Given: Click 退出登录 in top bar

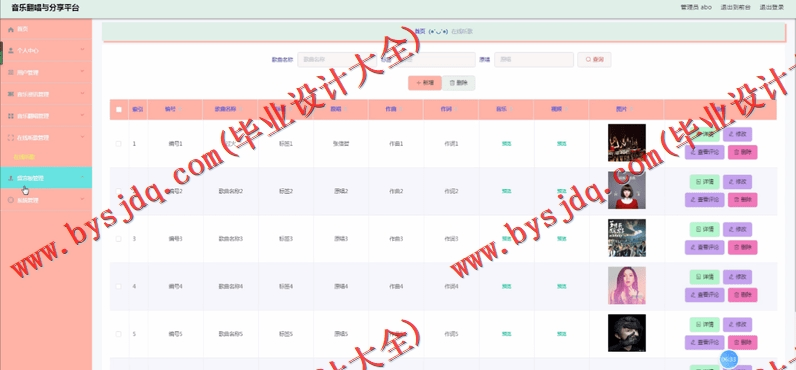Looking at the screenshot, I should pyautogui.click(x=772, y=7).
